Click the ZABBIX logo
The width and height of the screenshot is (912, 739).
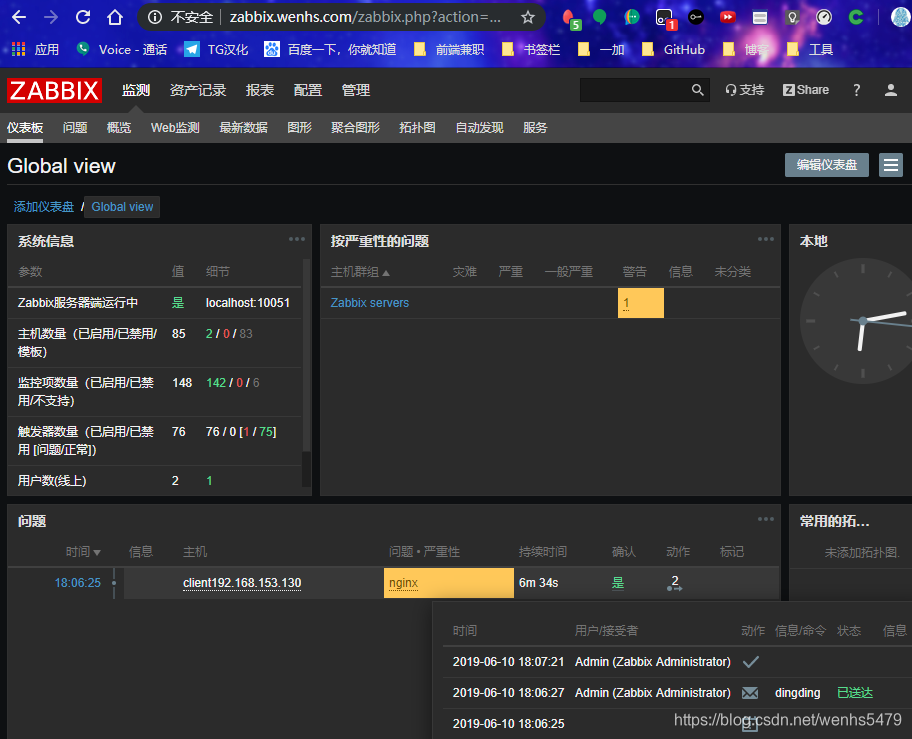pyautogui.click(x=55, y=90)
